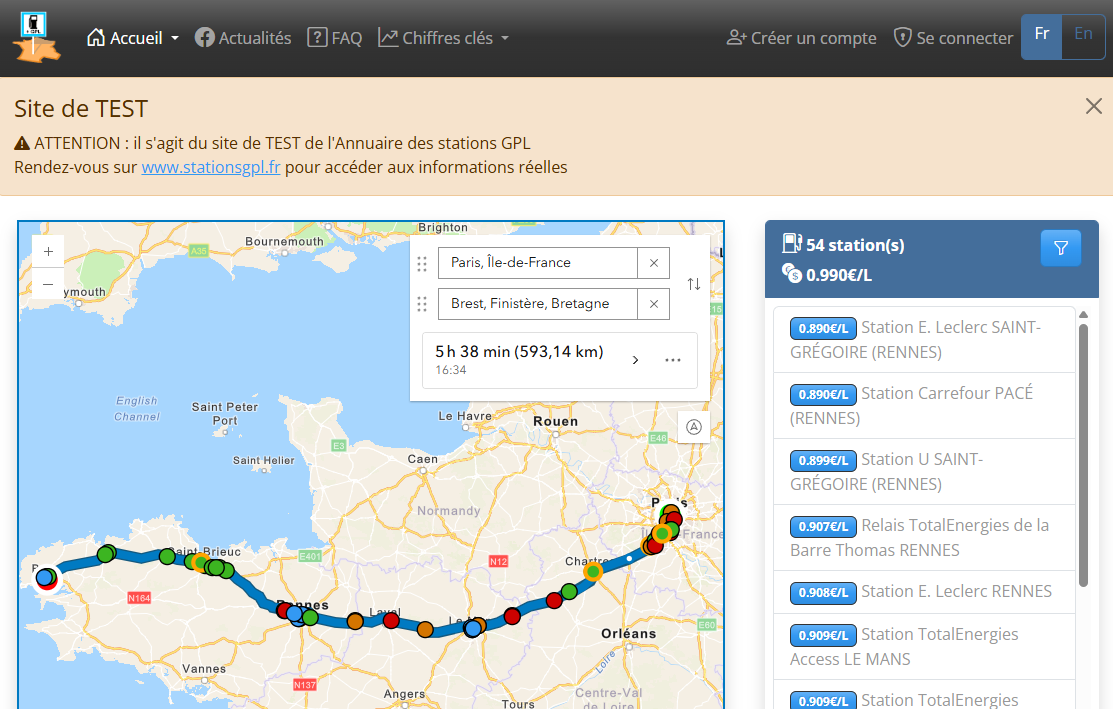Switch language to En

pyautogui.click(x=1083, y=36)
